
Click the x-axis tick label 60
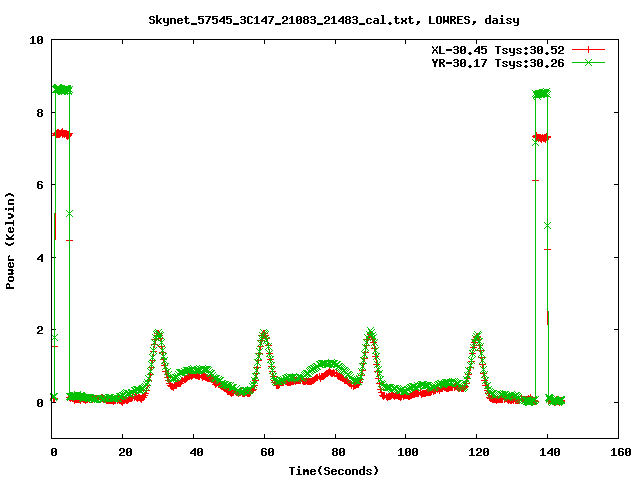click(267, 452)
